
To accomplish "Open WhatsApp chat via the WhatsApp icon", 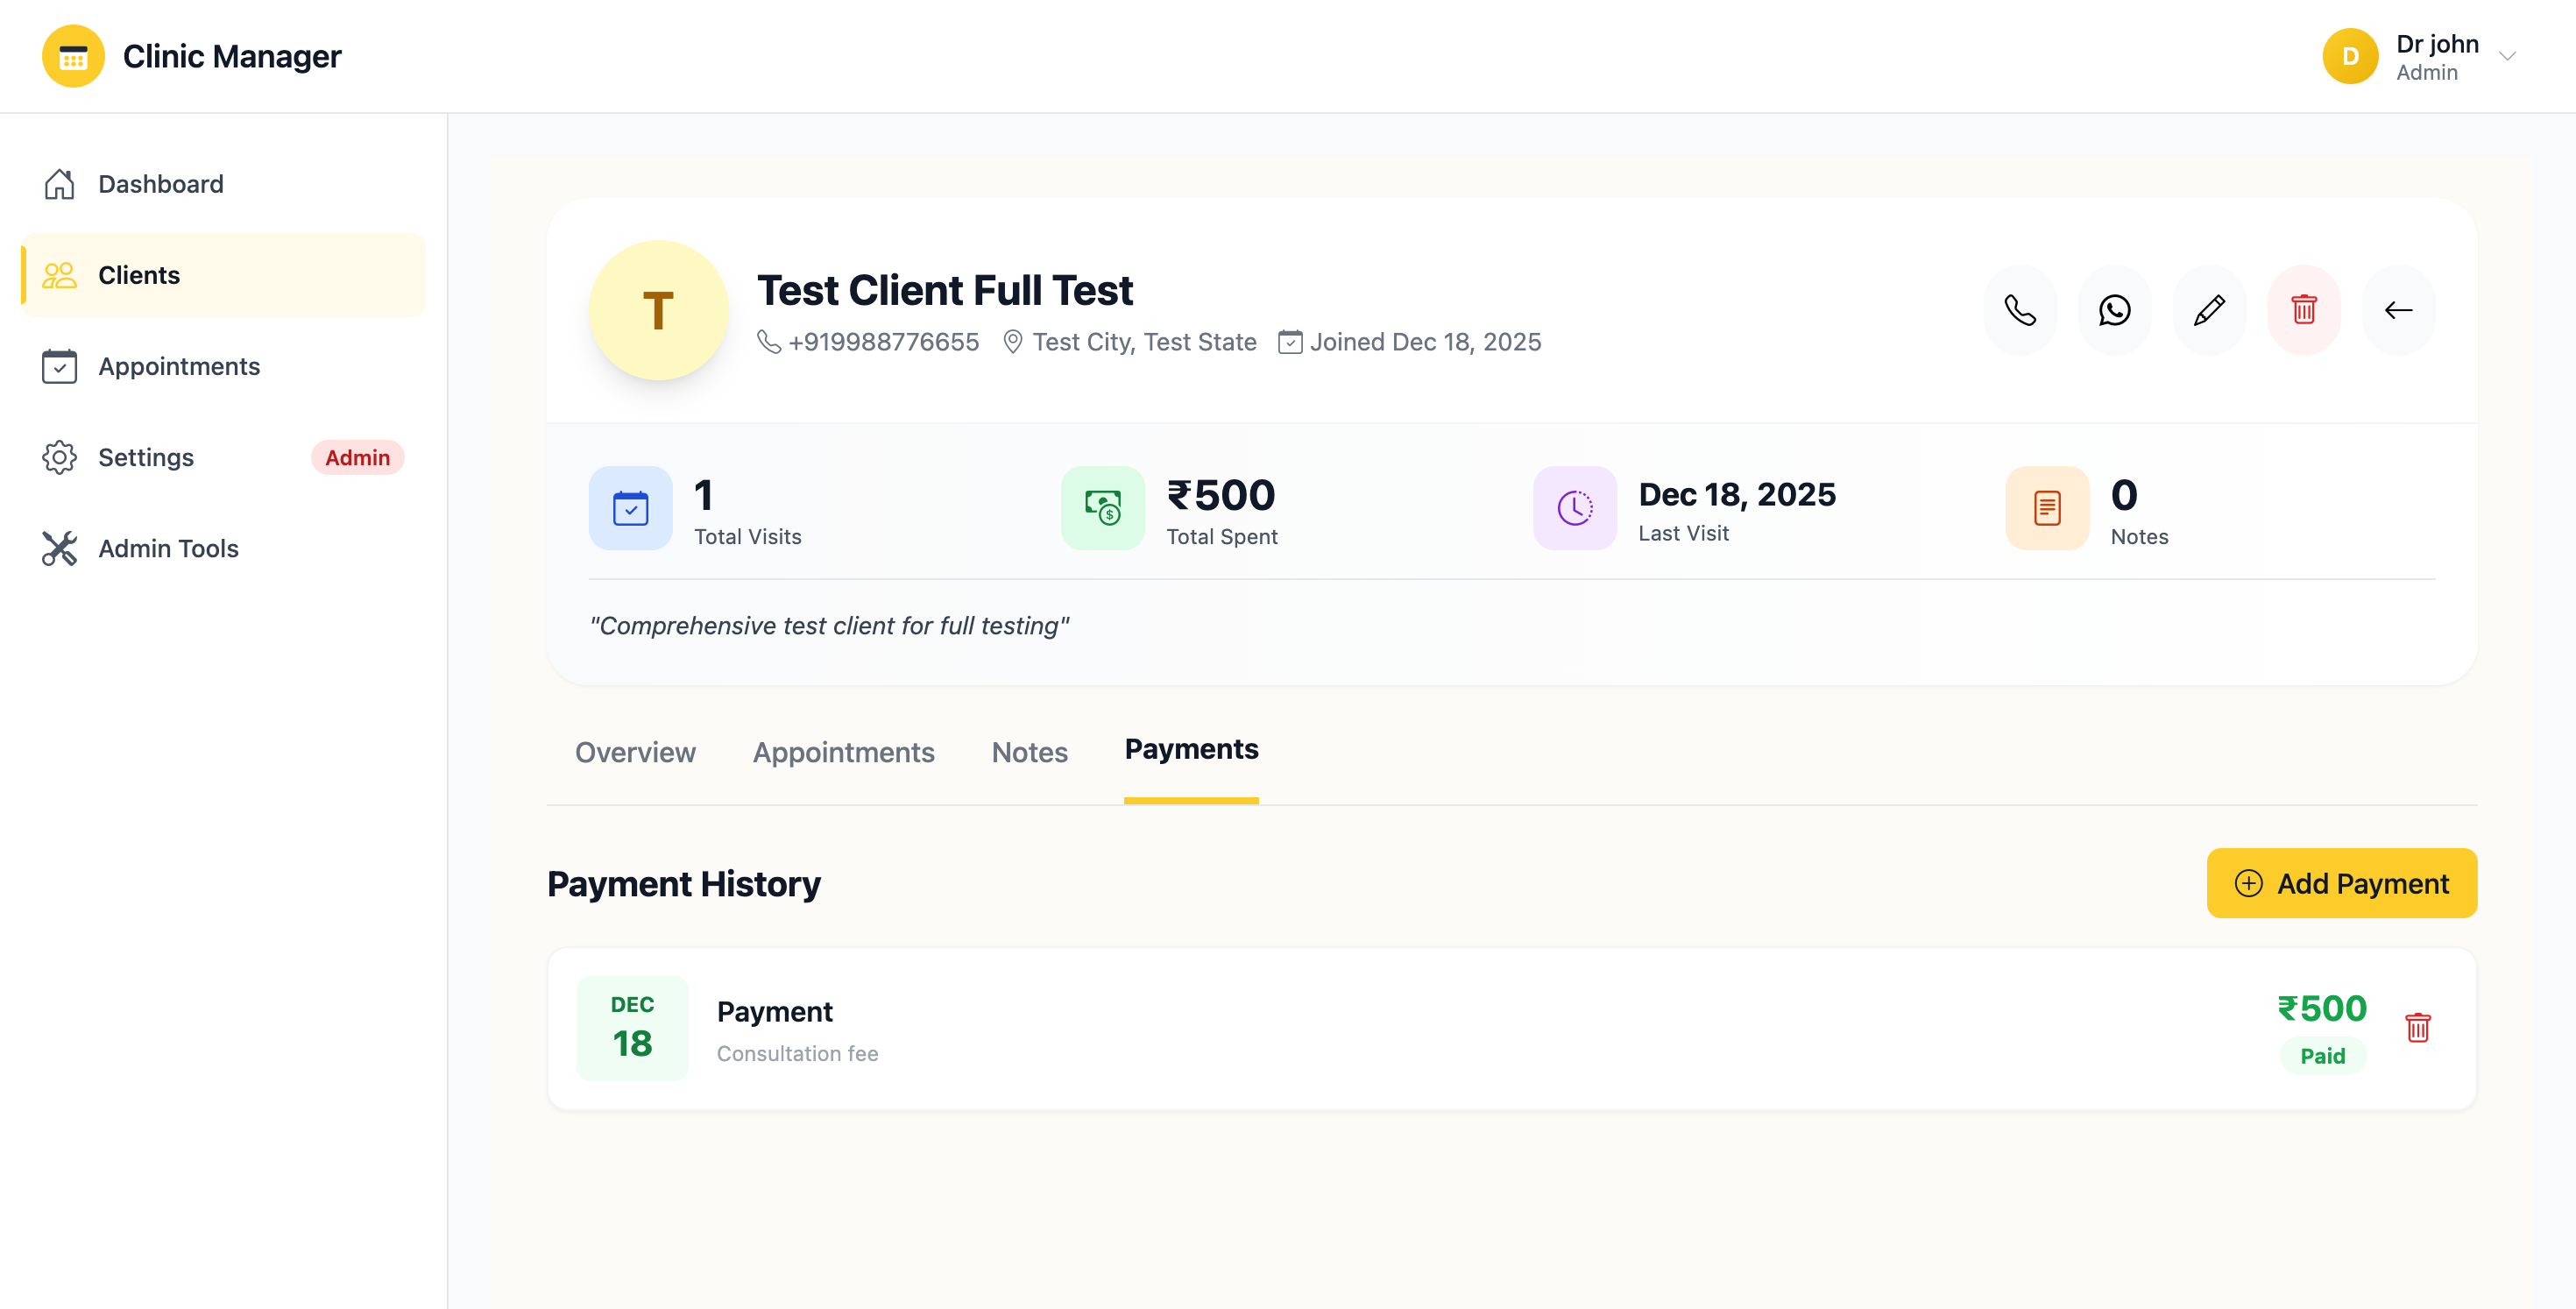I will tap(2114, 310).
